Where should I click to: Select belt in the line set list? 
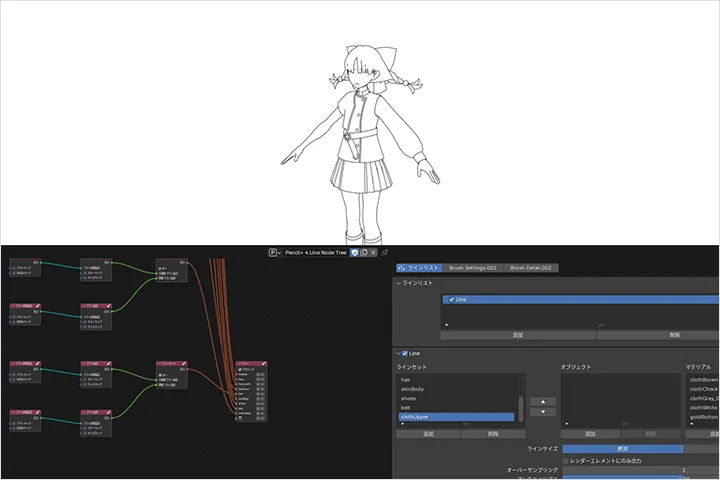coord(457,407)
